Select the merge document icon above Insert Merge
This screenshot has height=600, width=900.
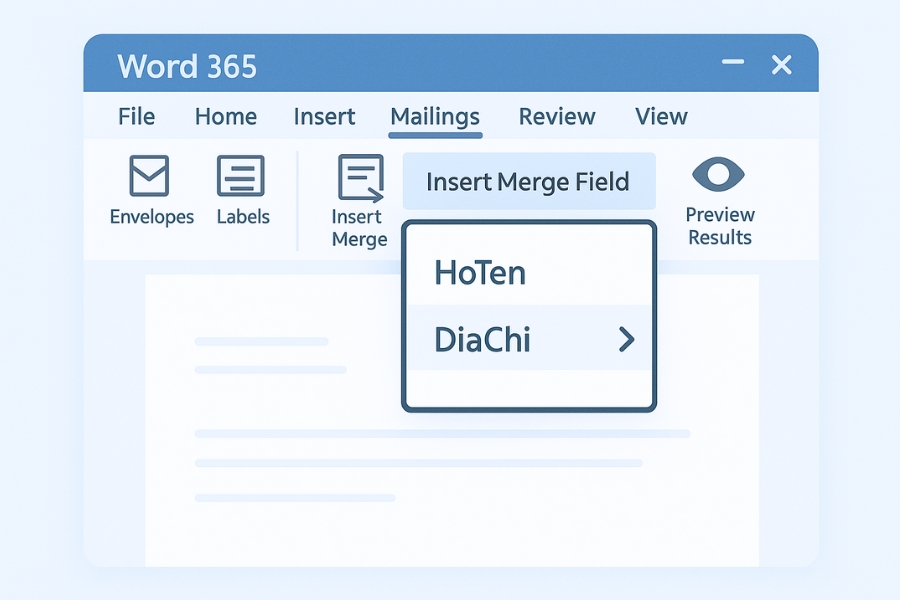coord(360,177)
